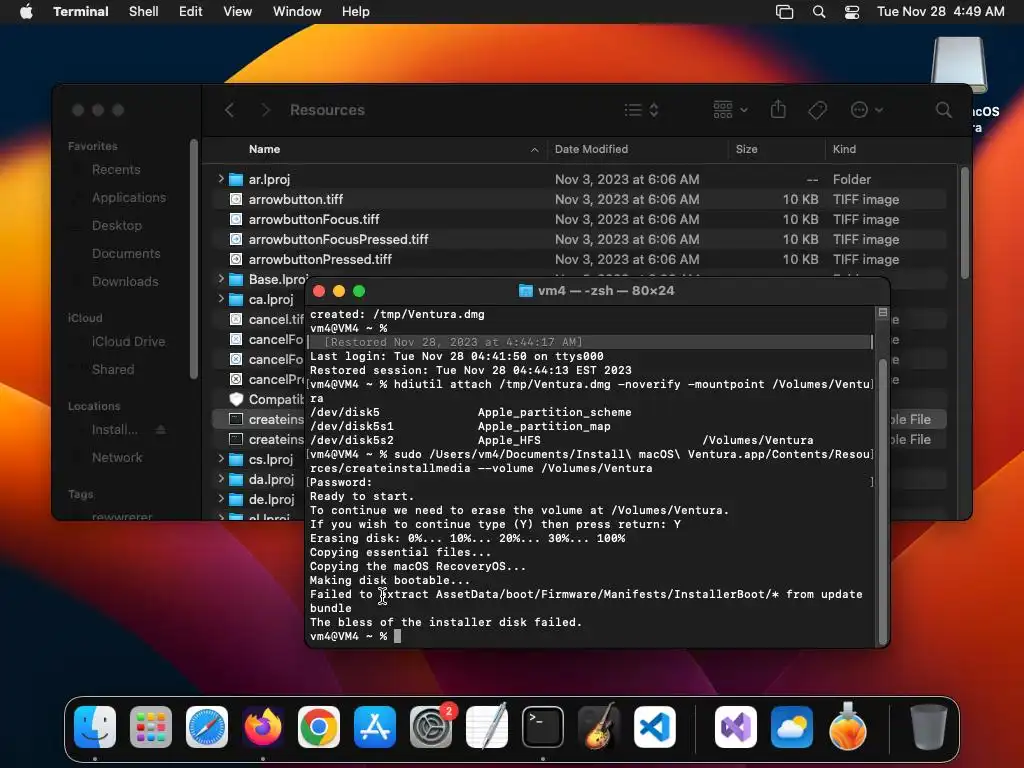The width and height of the screenshot is (1024, 768).
Task: Expand the ca.lproj folder
Action: tap(221, 299)
